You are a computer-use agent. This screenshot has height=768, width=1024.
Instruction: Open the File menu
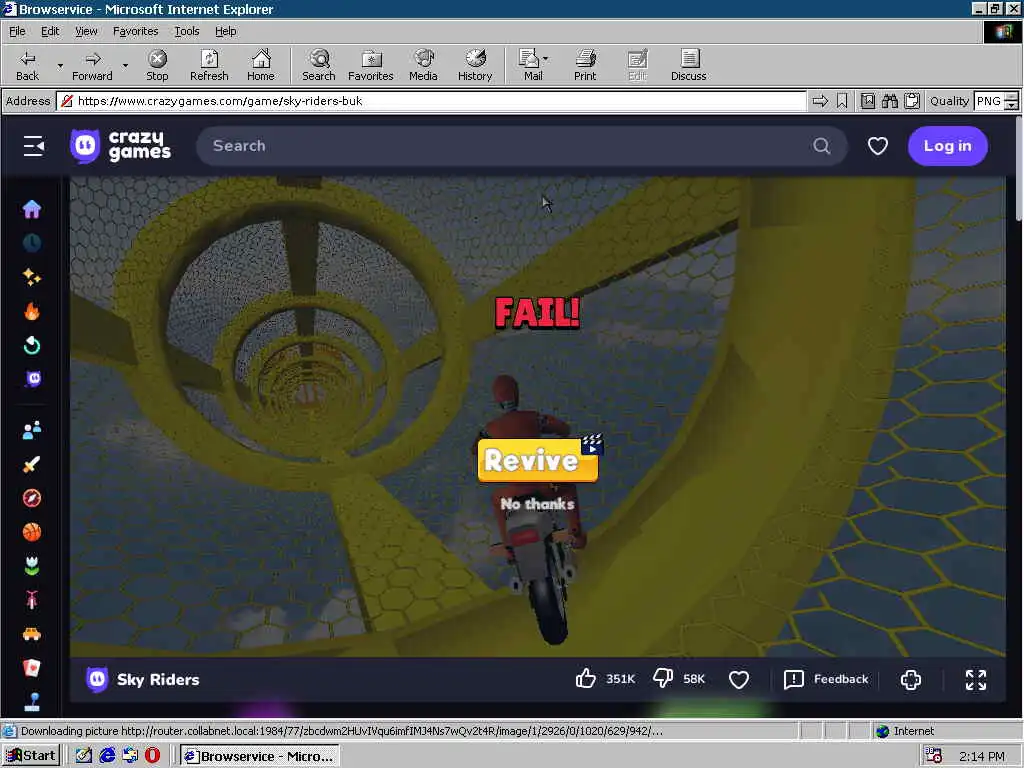coord(17,31)
